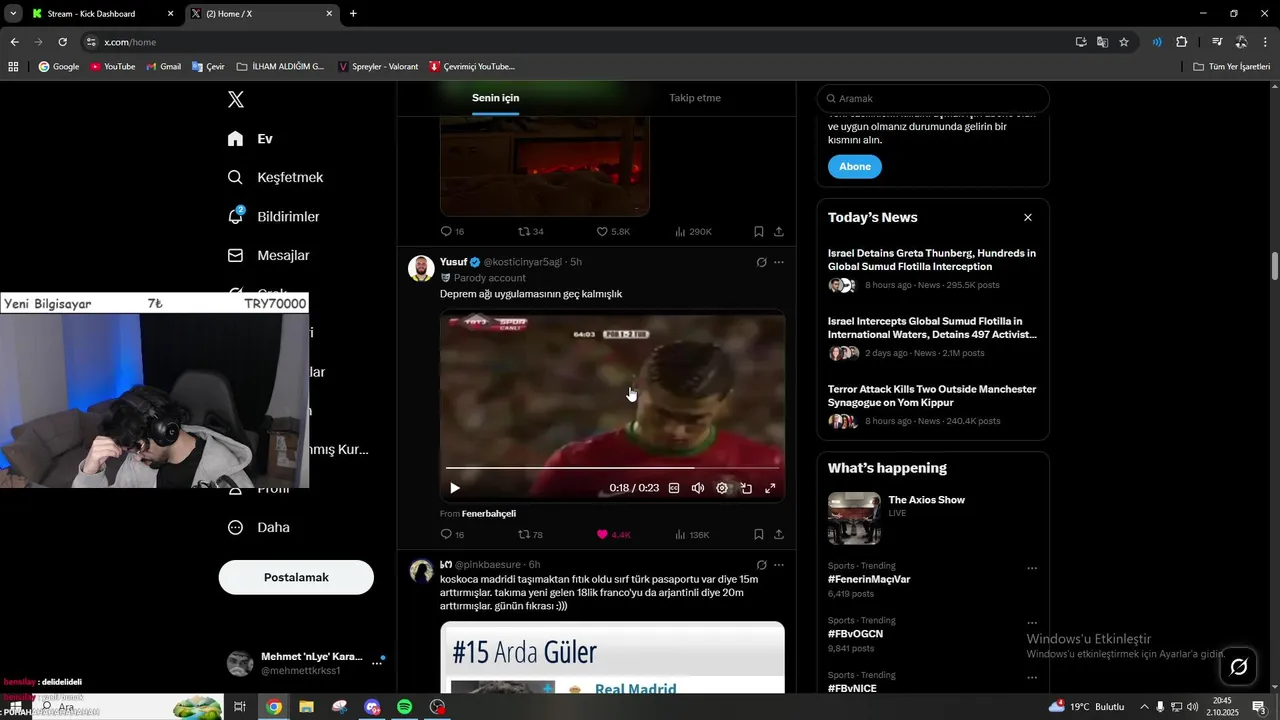
Task: Show hidden tray icons chevron
Action: (1144, 707)
